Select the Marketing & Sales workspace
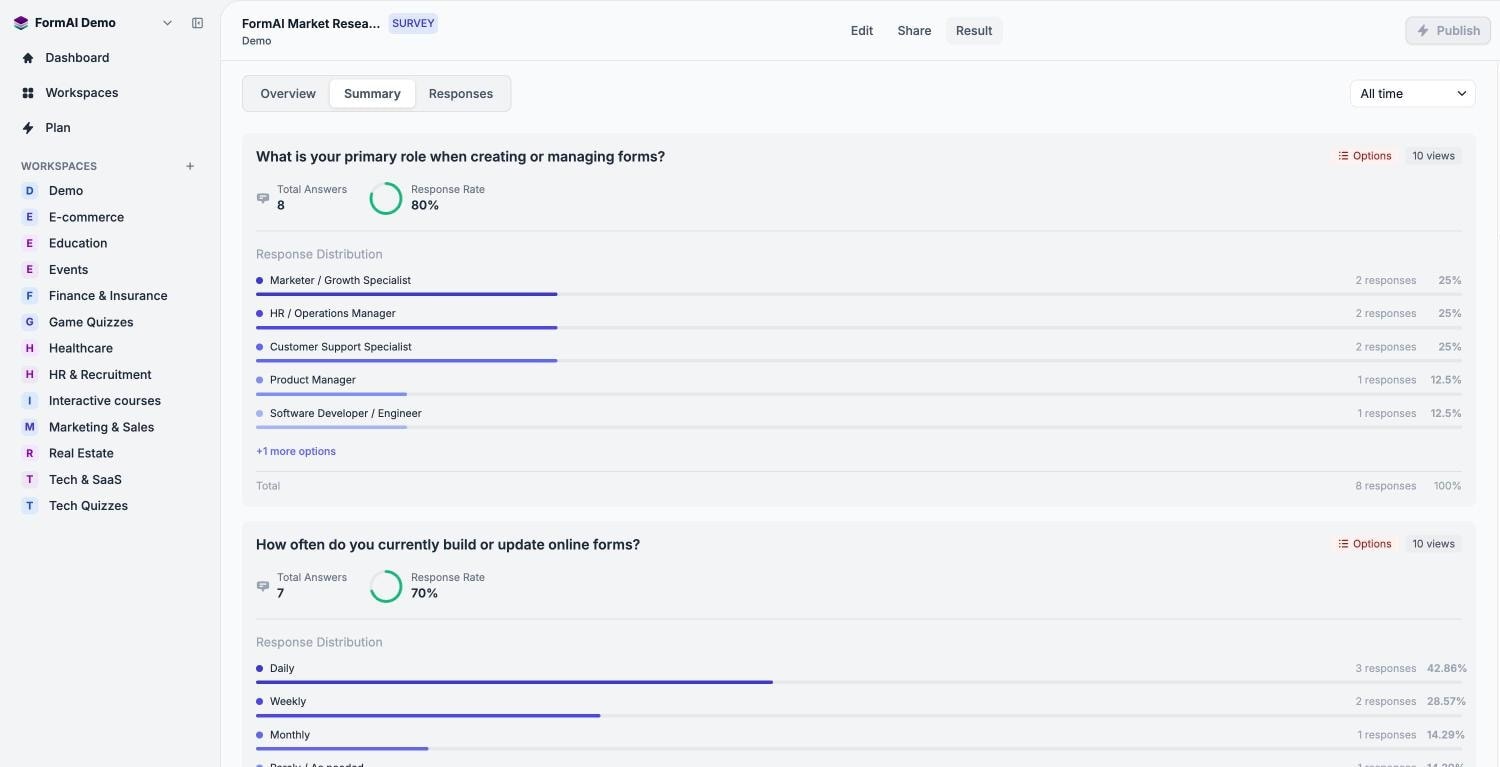 coord(101,427)
